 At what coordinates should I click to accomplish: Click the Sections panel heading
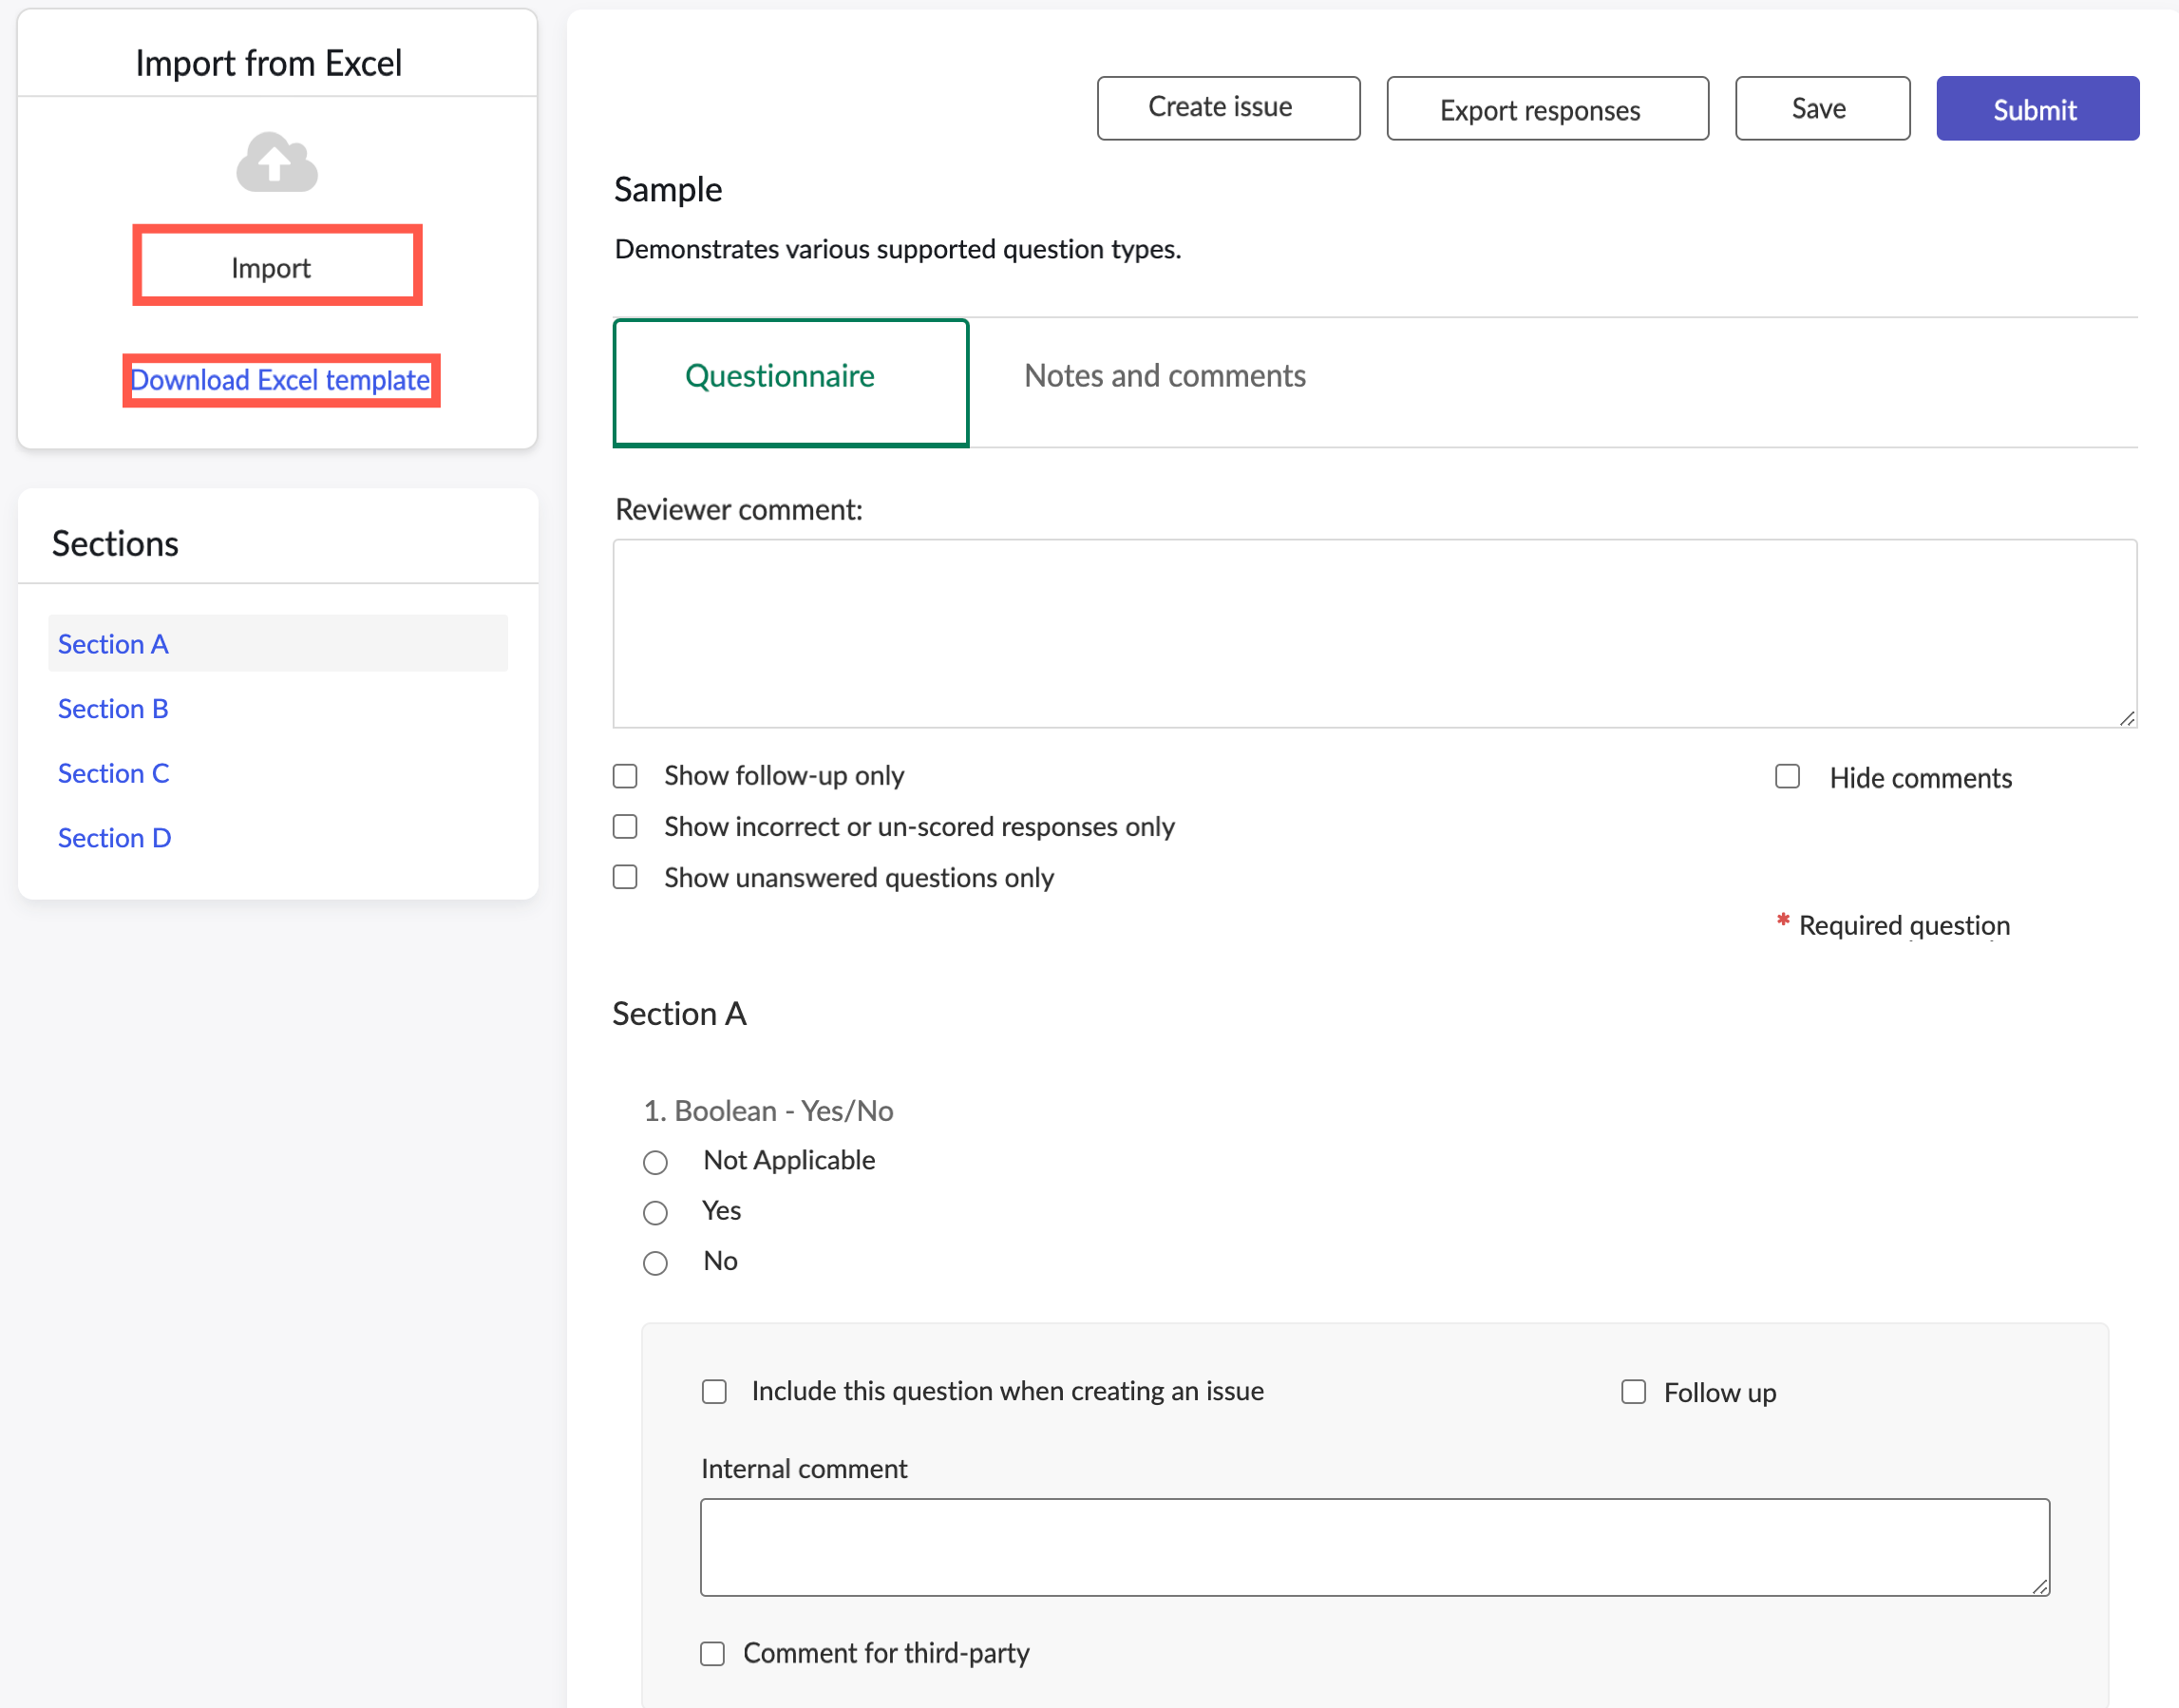pyautogui.click(x=115, y=543)
